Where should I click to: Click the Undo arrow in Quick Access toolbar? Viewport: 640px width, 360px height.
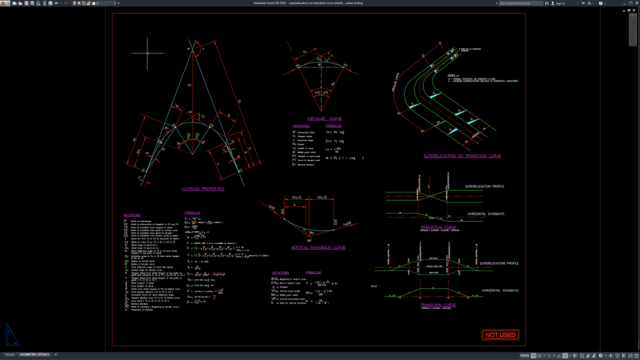(57, 3)
